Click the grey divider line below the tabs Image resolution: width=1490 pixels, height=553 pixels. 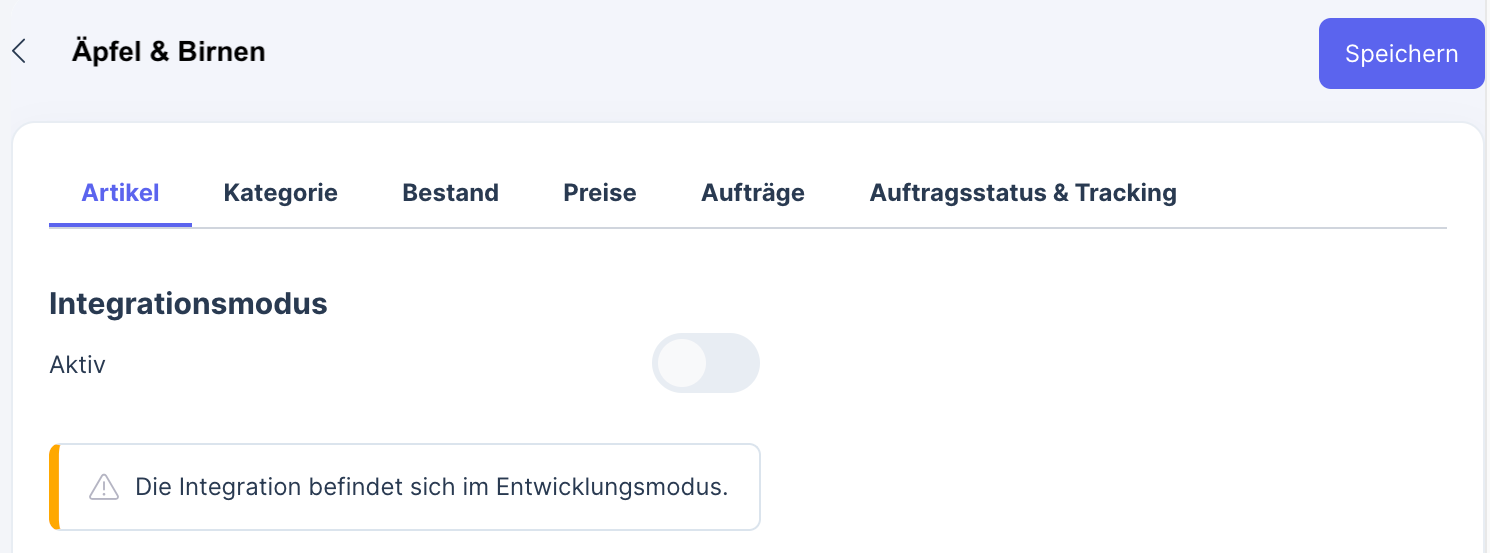pos(800,228)
